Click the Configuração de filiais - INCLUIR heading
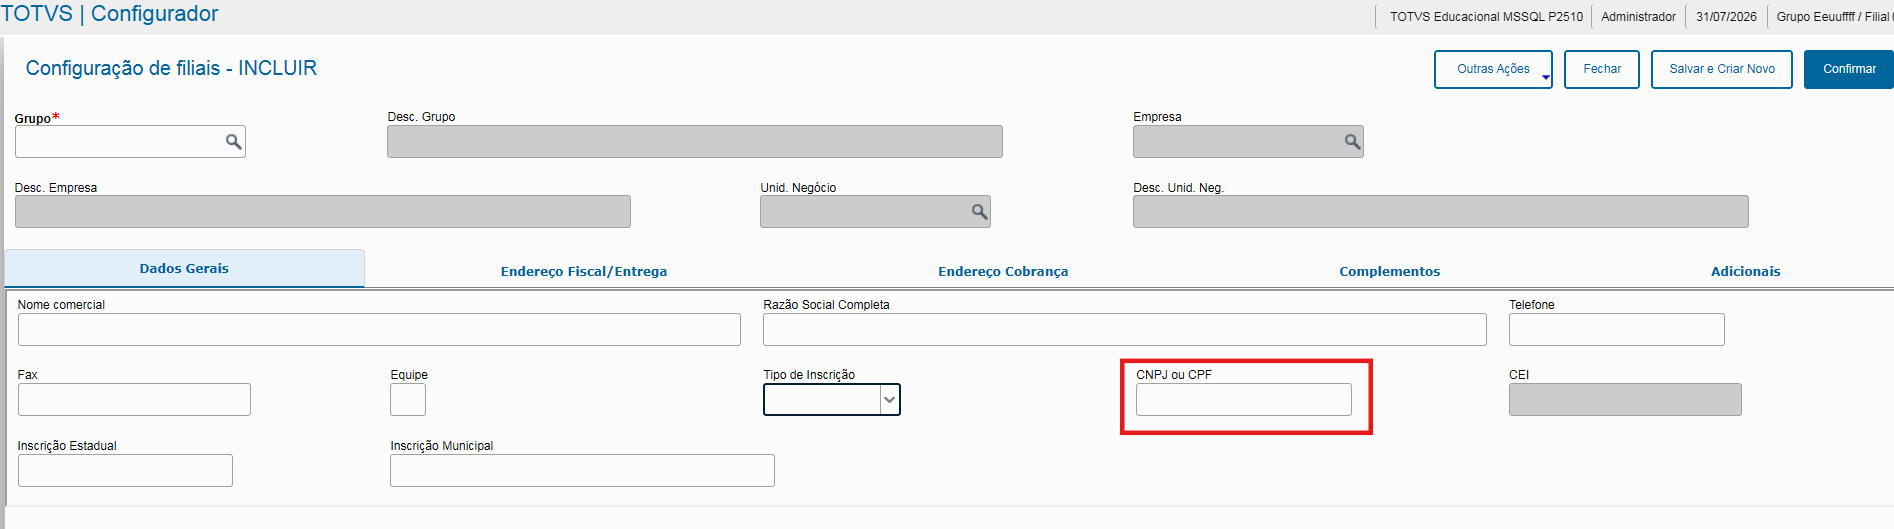This screenshot has width=1894, height=529. [x=171, y=68]
